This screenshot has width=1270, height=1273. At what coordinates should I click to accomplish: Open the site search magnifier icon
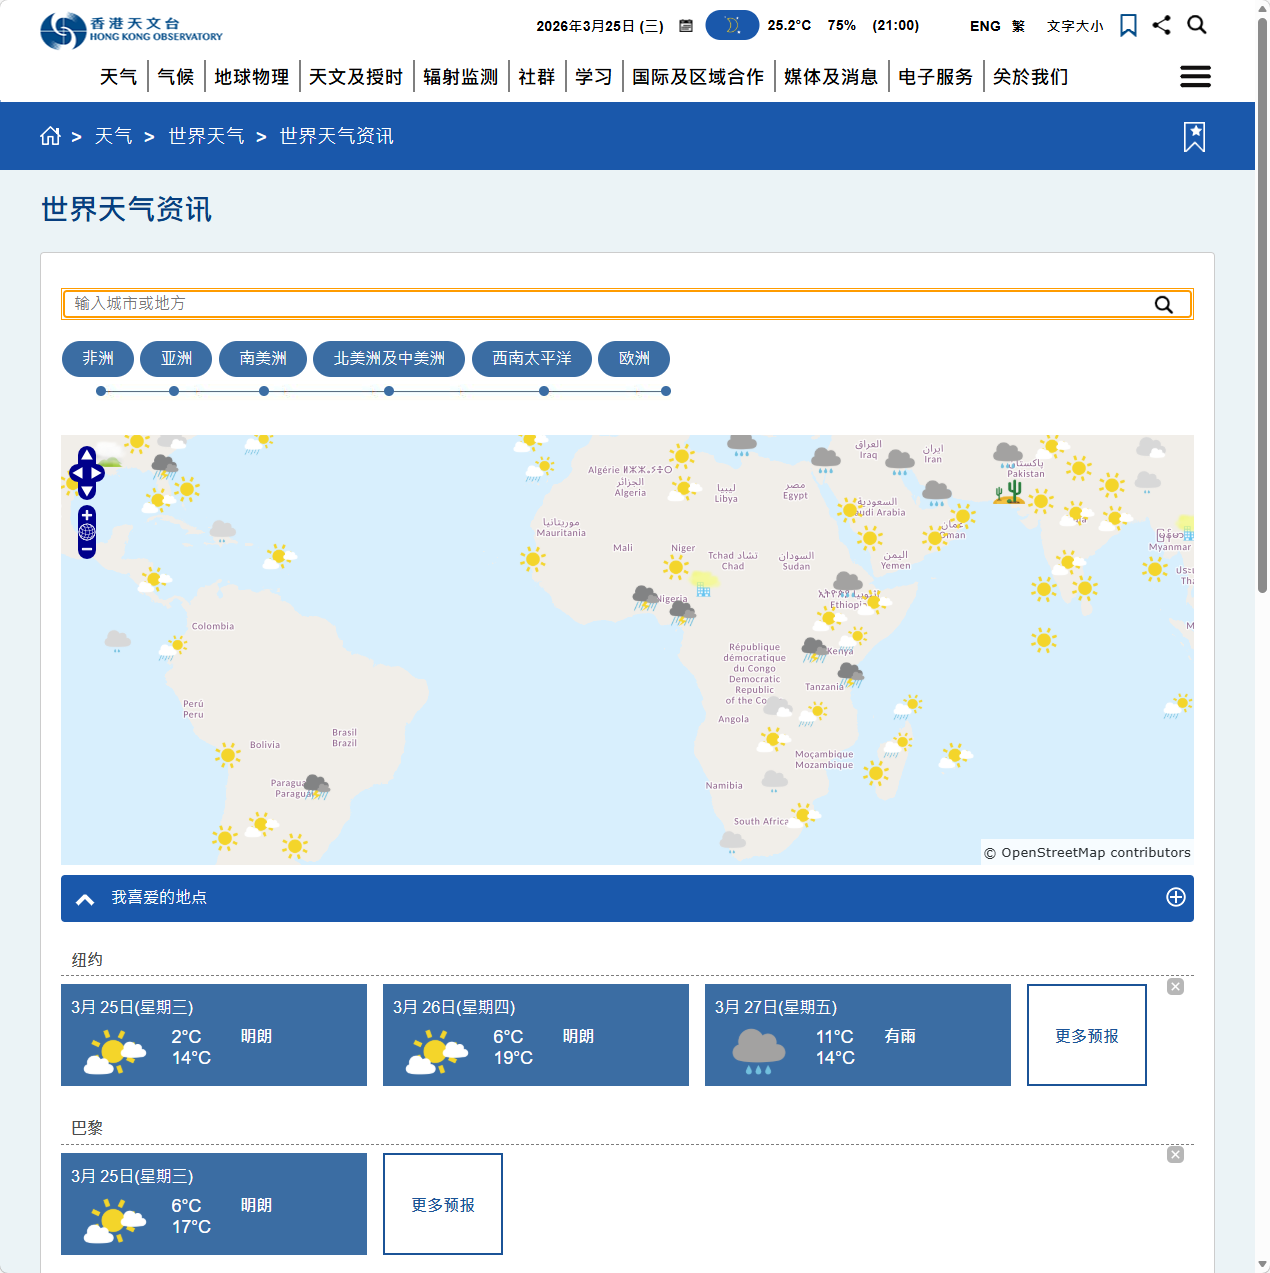(x=1196, y=25)
